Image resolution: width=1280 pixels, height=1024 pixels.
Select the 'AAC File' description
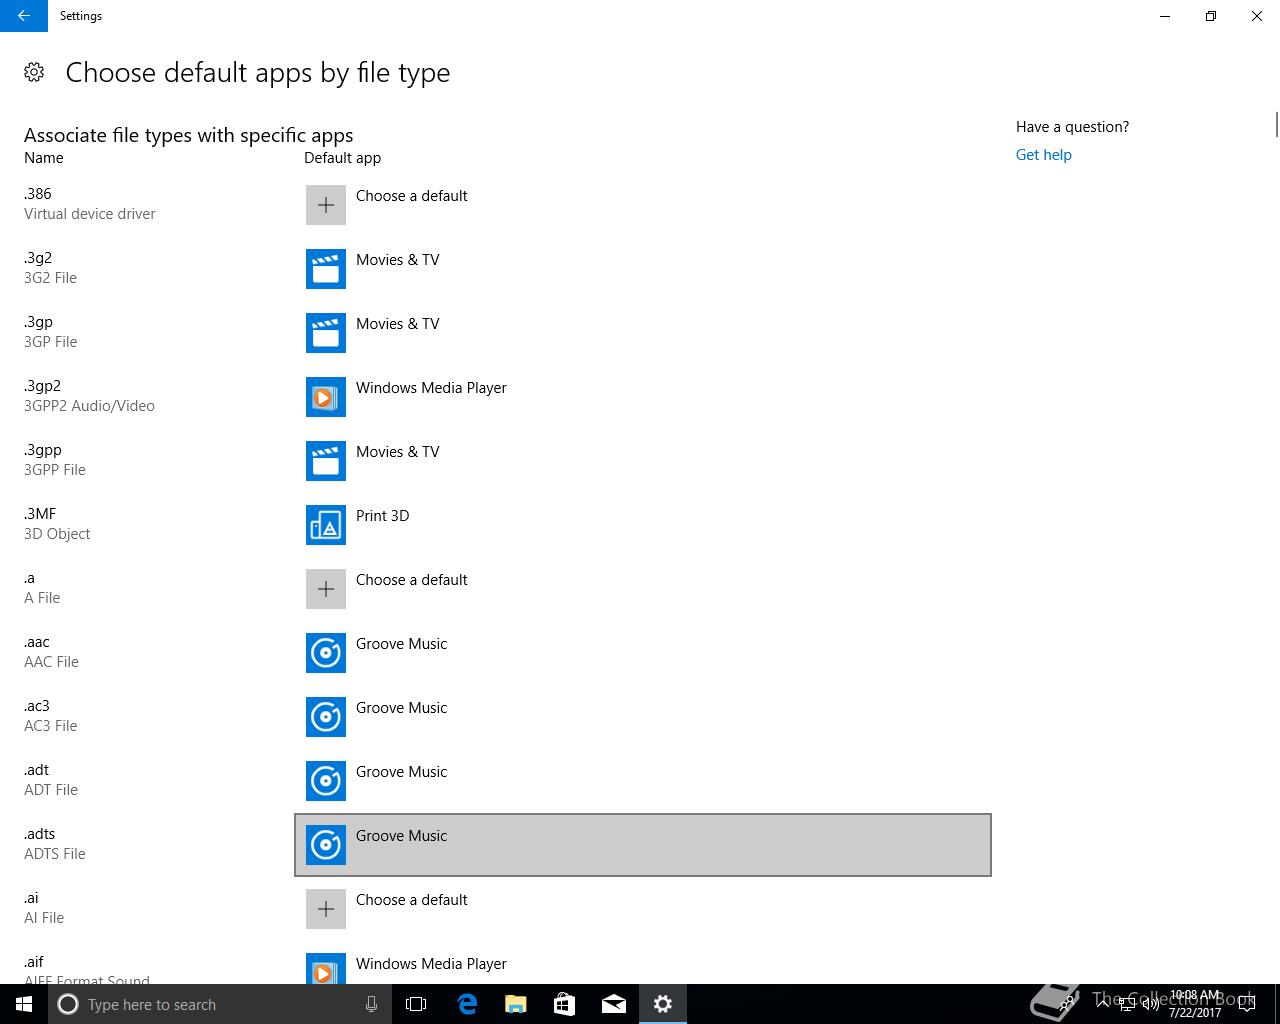coord(51,662)
